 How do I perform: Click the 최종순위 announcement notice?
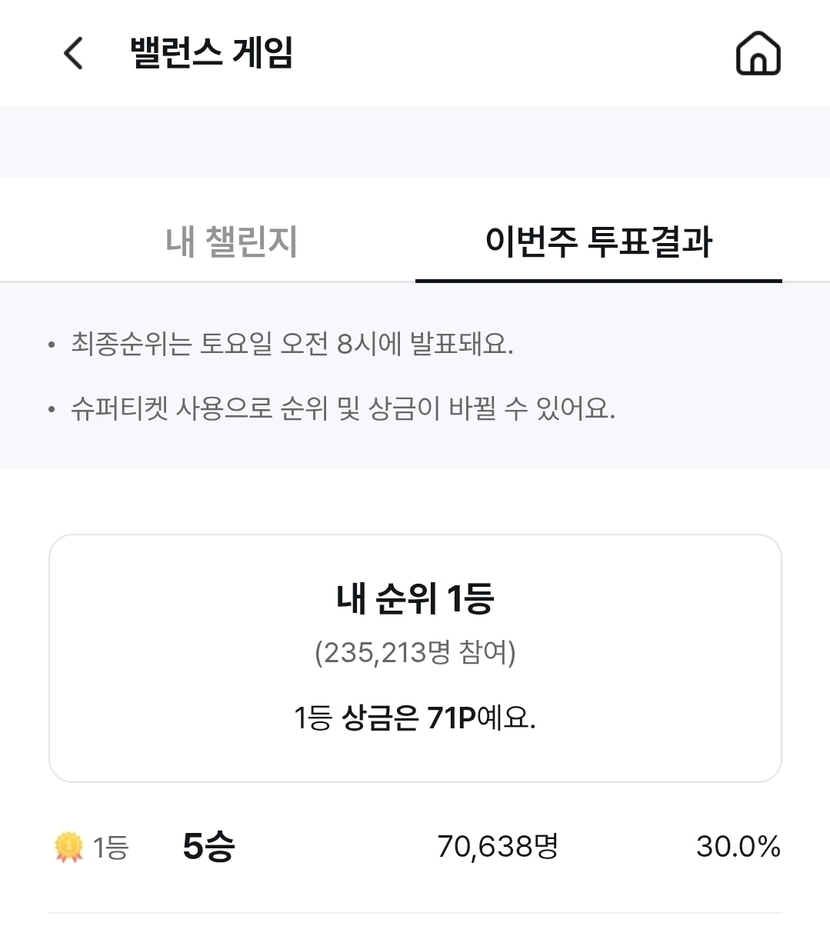tap(292, 346)
